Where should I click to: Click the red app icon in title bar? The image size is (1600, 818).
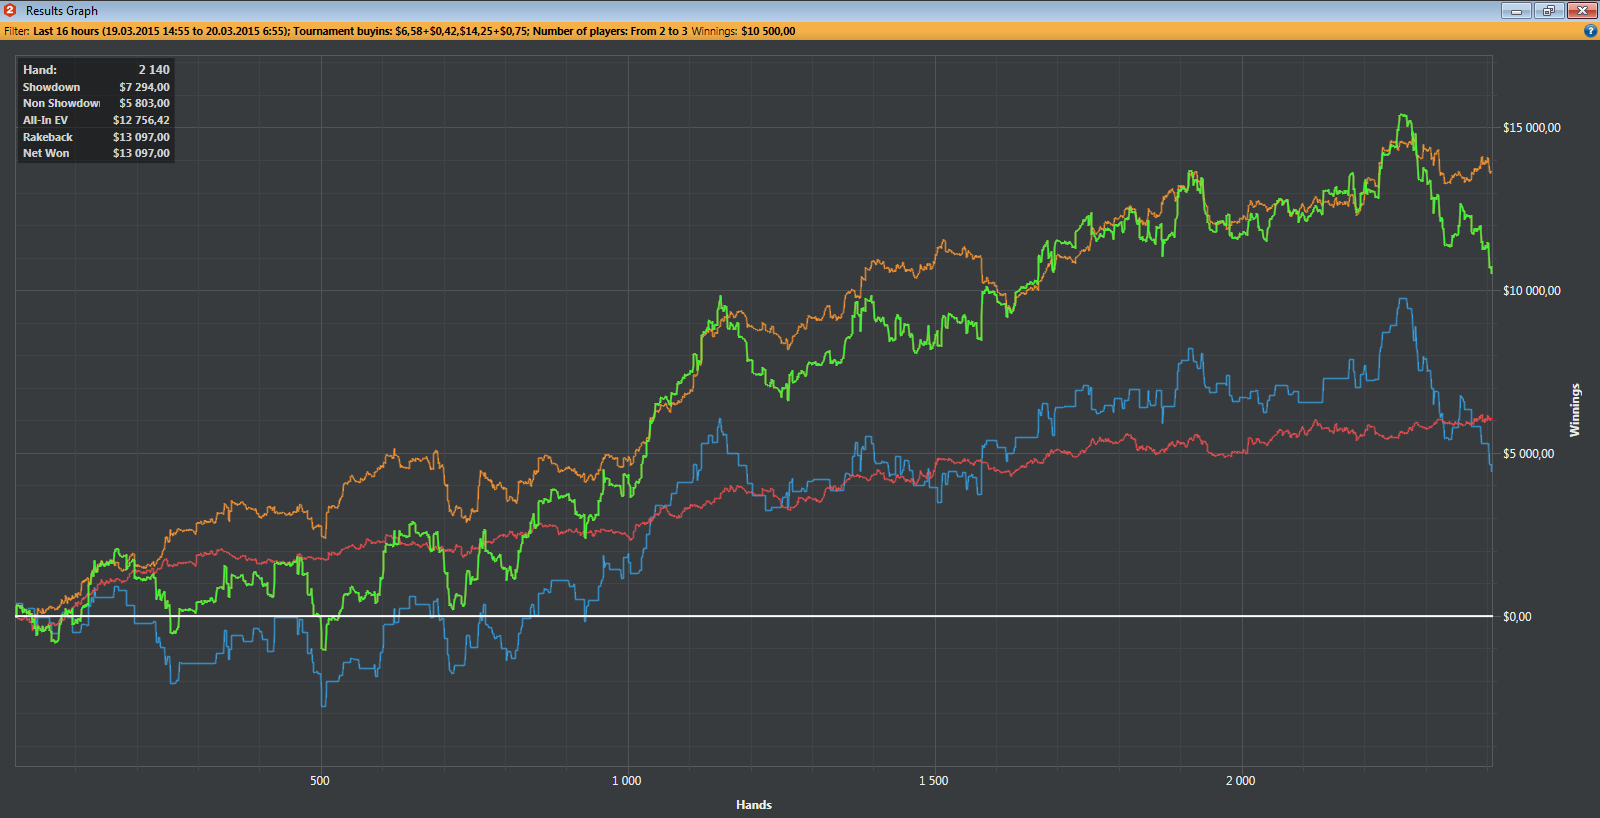pyautogui.click(x=10, y=10)
